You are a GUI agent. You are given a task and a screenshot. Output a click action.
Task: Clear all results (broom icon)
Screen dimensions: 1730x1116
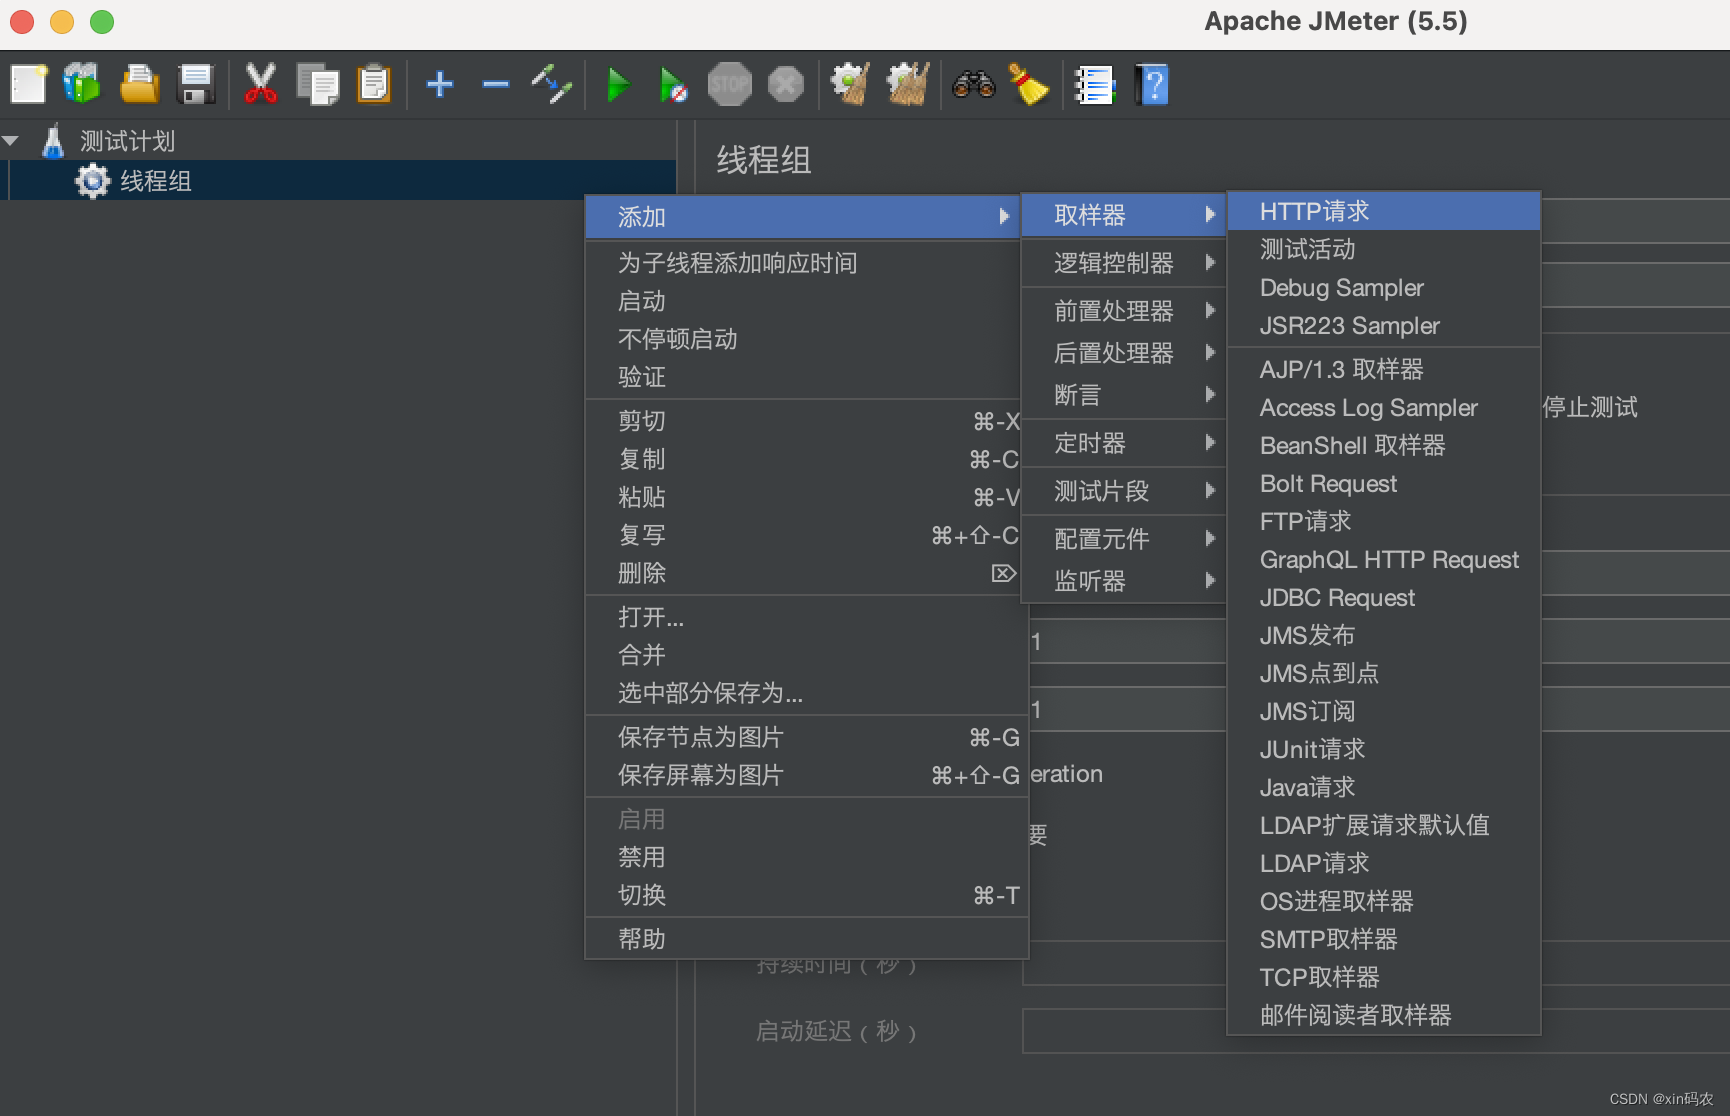[906, 84]
